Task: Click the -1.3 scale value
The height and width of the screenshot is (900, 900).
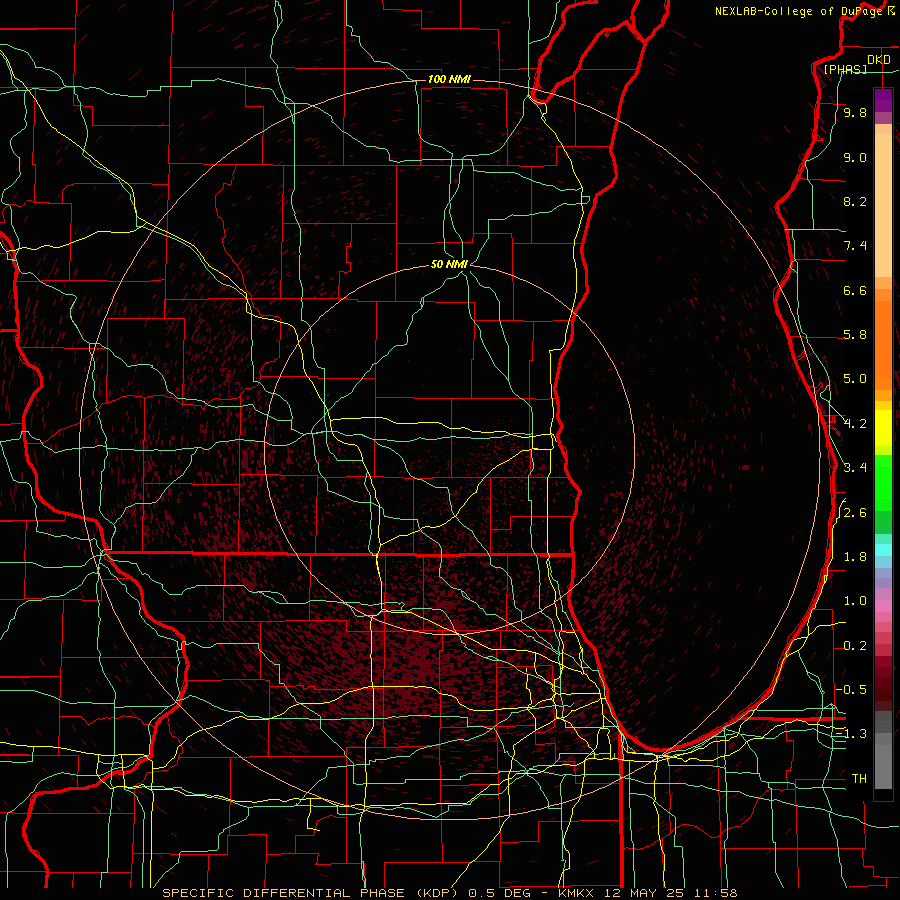Action: click(851, 734)
